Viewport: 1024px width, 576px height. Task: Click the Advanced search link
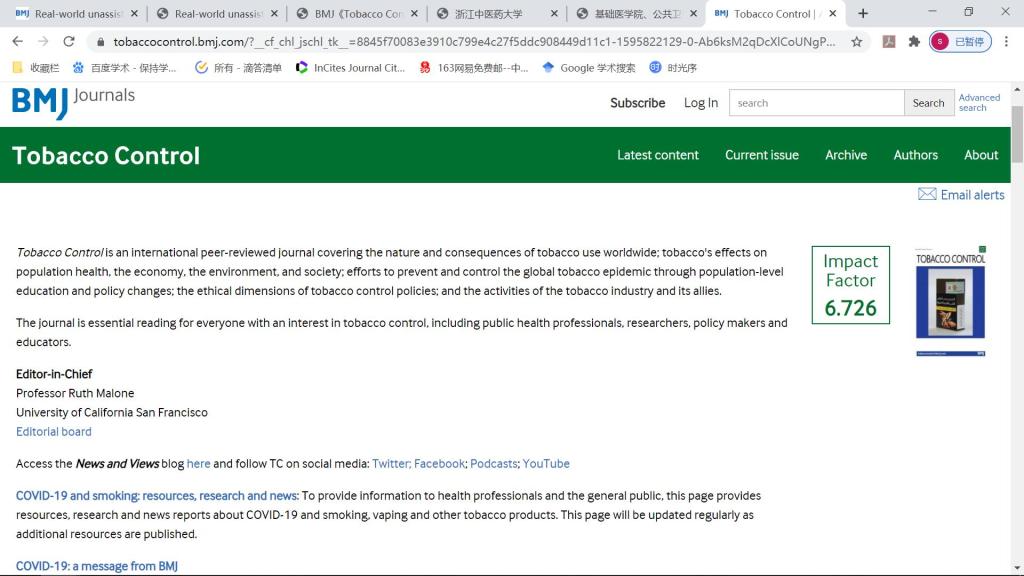coord(978,103)
